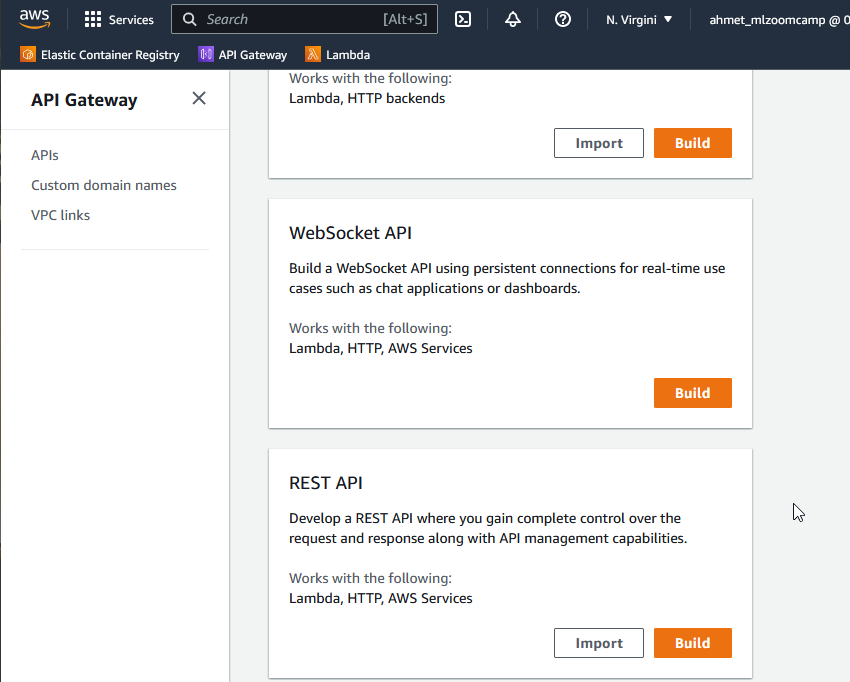Image resolution: width=850 pixels, height=682 pixels.
Task: Click the API Gateway favorite icon
Action: (x=205, y=54)
